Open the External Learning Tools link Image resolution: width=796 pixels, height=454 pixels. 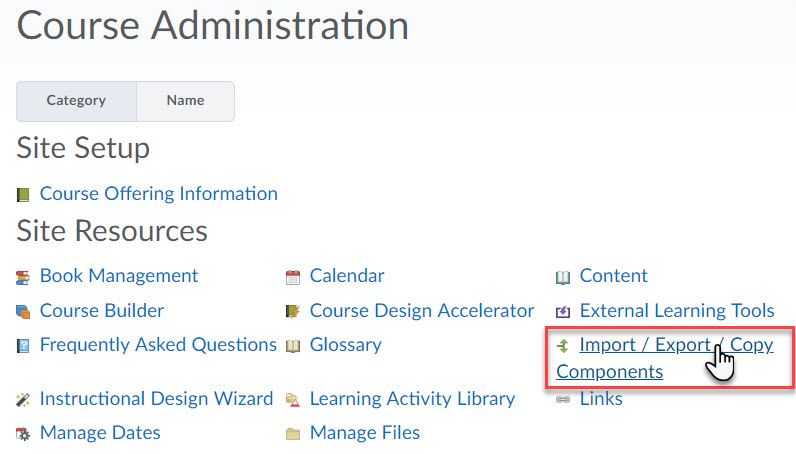(677, 311)
